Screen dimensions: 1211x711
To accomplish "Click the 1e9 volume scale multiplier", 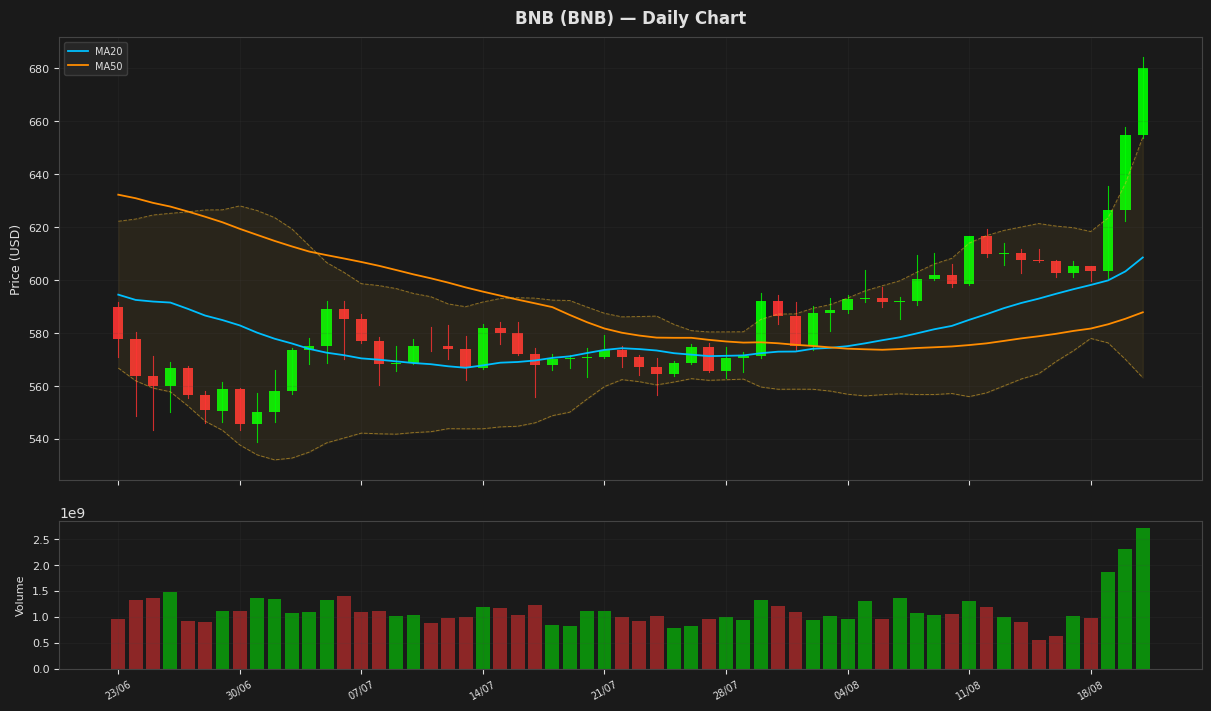I will 73,513.
